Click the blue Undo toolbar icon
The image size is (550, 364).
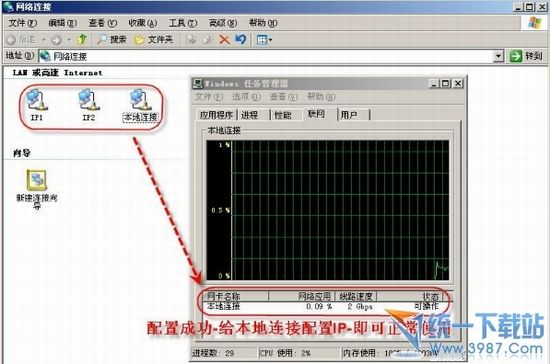coord(241,39)
